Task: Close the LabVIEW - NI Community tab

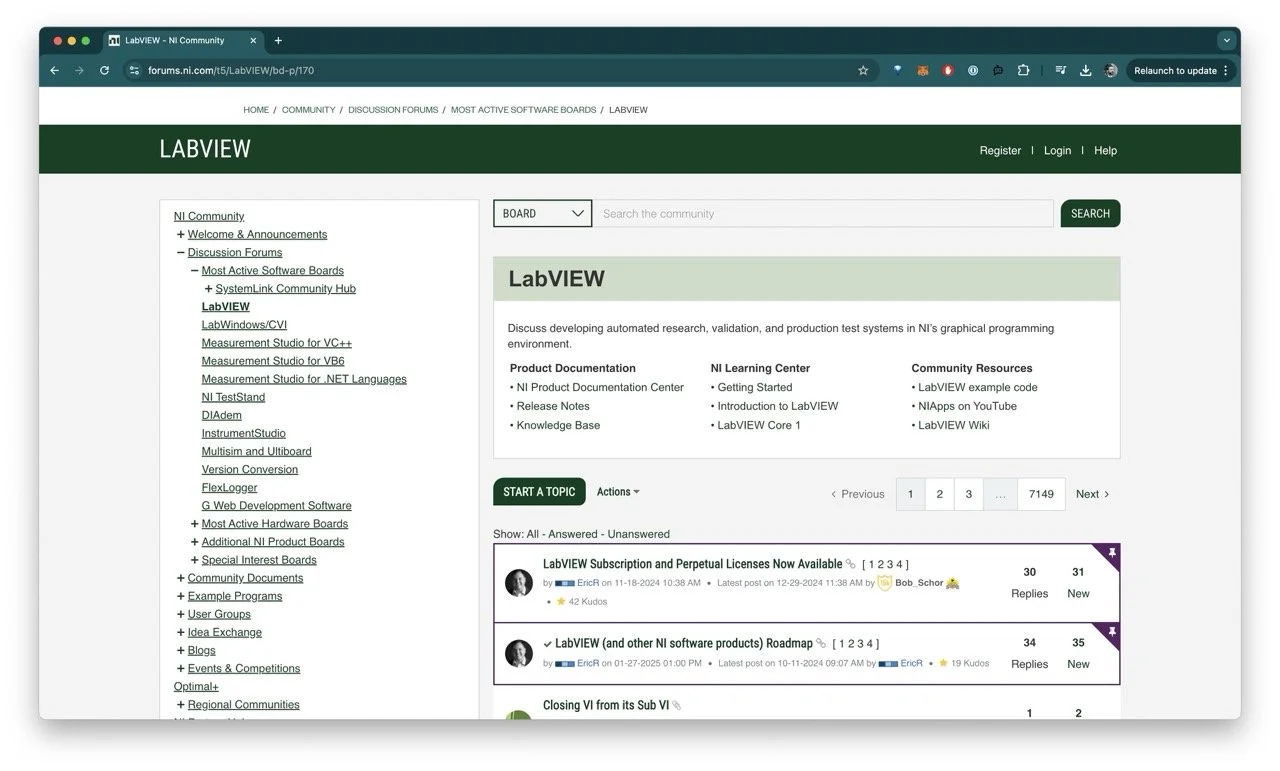Action: (253, 41)
